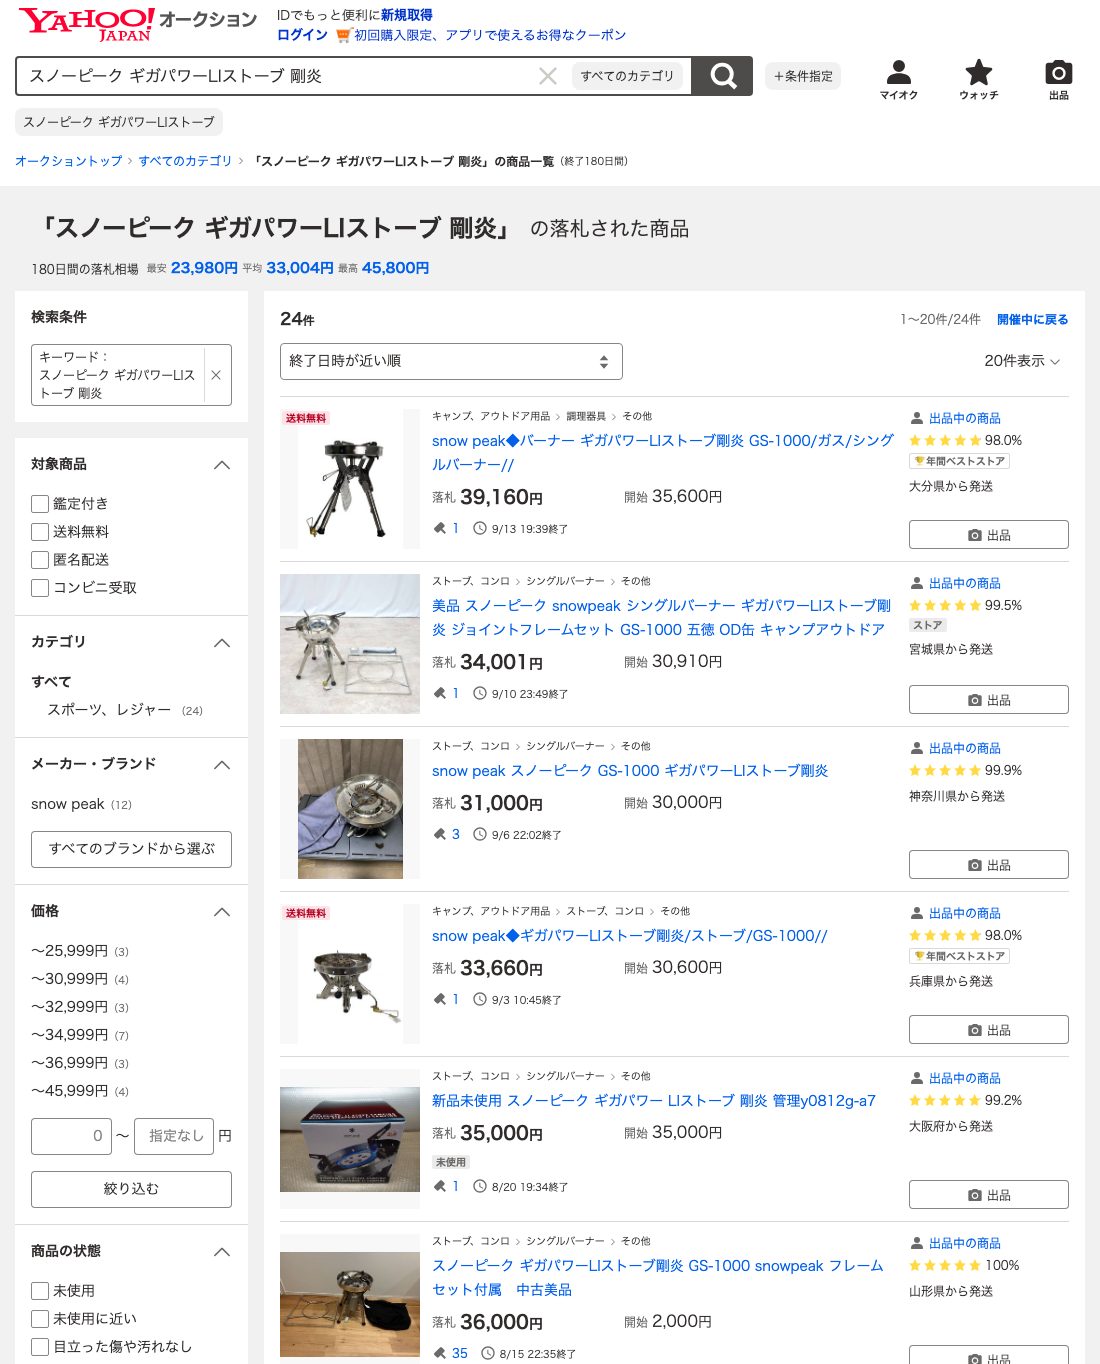The height and width of the screenshot is (1364, 1100).
Task: Check the 未使用 condition checkbox
Action: (x=40, y=1291)
